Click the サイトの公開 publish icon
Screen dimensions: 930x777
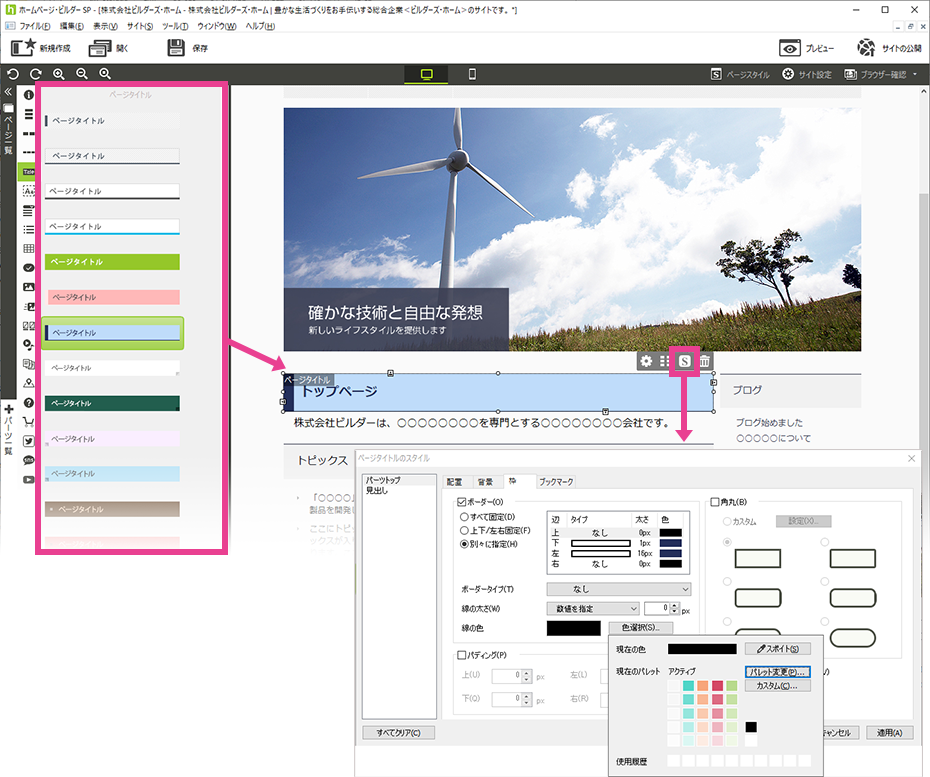866,48
